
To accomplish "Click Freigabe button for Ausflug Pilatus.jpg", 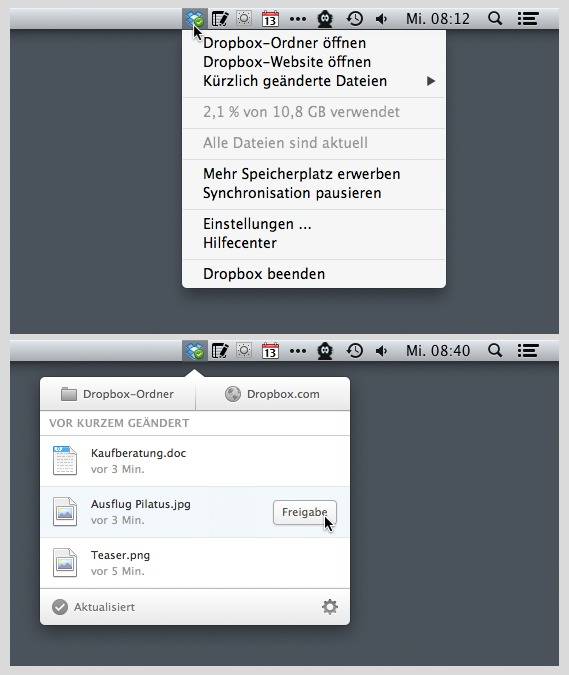I will coord(305,512).
